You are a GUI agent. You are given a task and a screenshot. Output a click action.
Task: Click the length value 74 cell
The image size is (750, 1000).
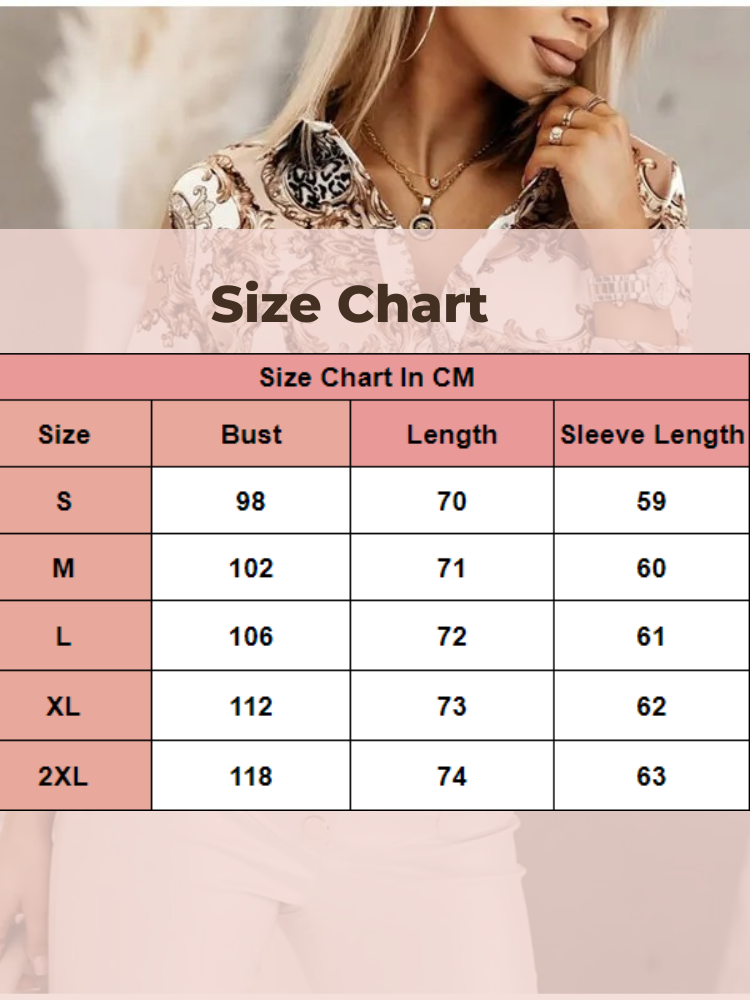click(x=452, y=776)
